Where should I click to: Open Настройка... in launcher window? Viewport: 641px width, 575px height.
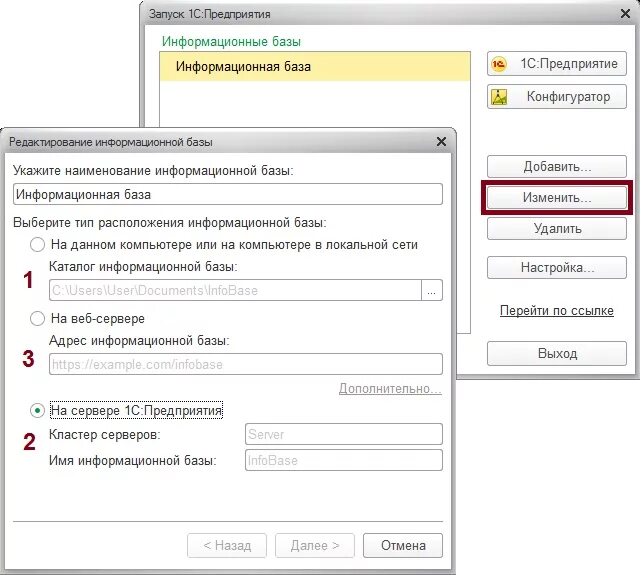click(557, 268)
